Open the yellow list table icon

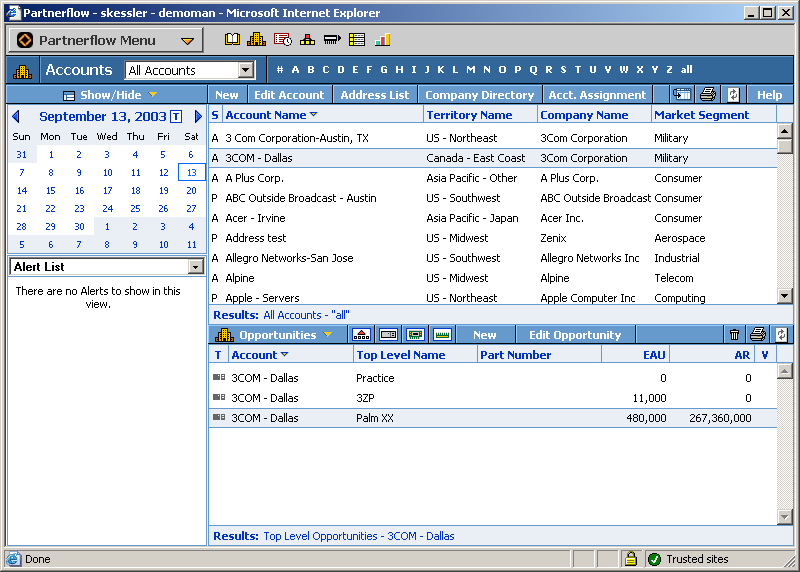pyautogui.click(x=357, y=39)
